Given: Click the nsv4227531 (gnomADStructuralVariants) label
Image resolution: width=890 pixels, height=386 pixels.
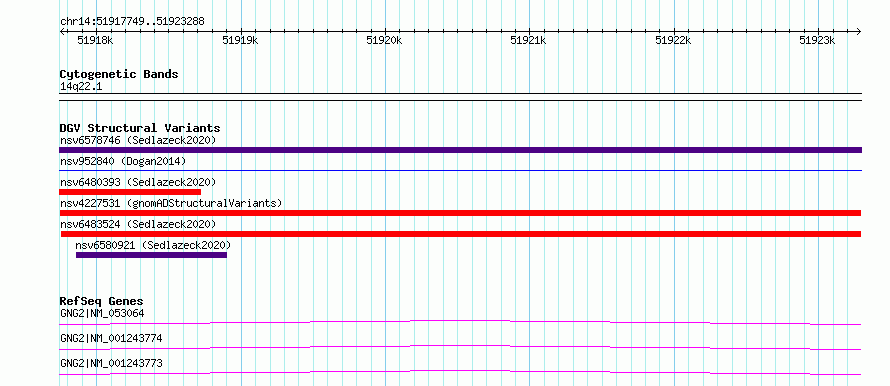Looking at the screenshot, I should click(x=171, y=203).
